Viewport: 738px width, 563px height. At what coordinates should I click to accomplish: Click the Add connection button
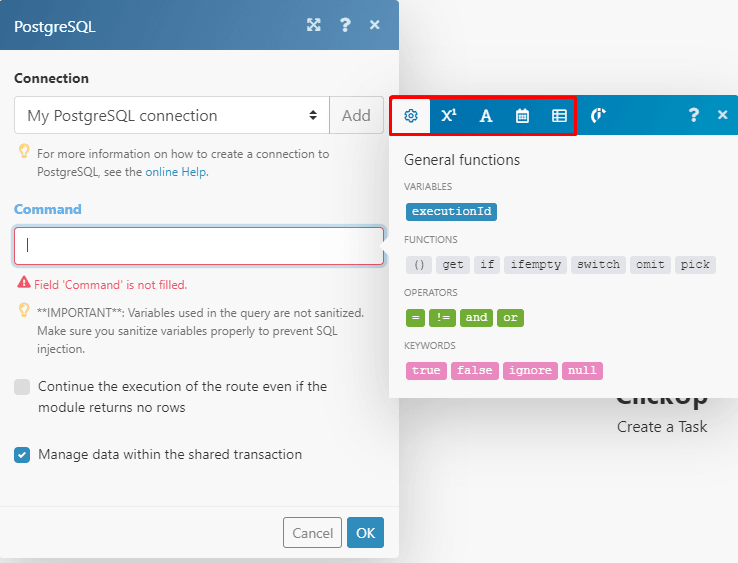tap(356, 116)
